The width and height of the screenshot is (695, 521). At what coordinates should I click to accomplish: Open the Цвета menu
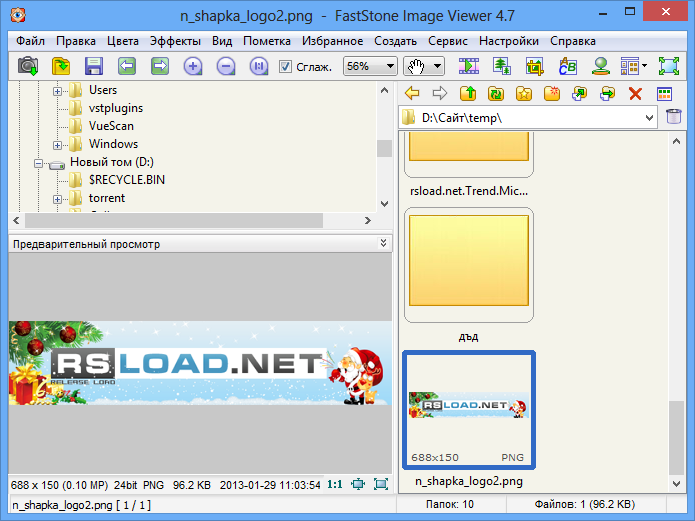coord(123,41)
